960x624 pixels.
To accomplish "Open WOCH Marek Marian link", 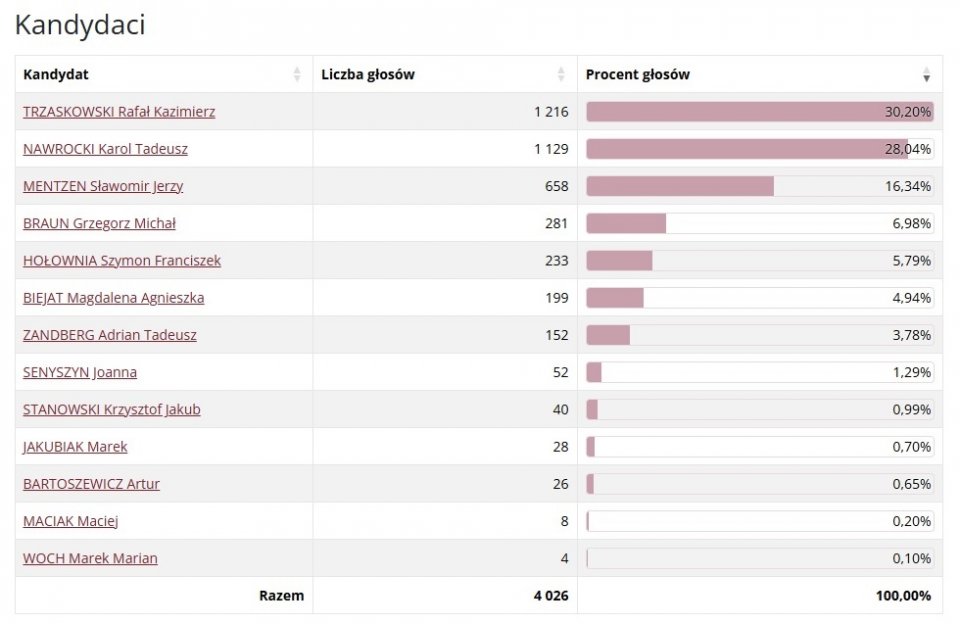I will 90,558.
